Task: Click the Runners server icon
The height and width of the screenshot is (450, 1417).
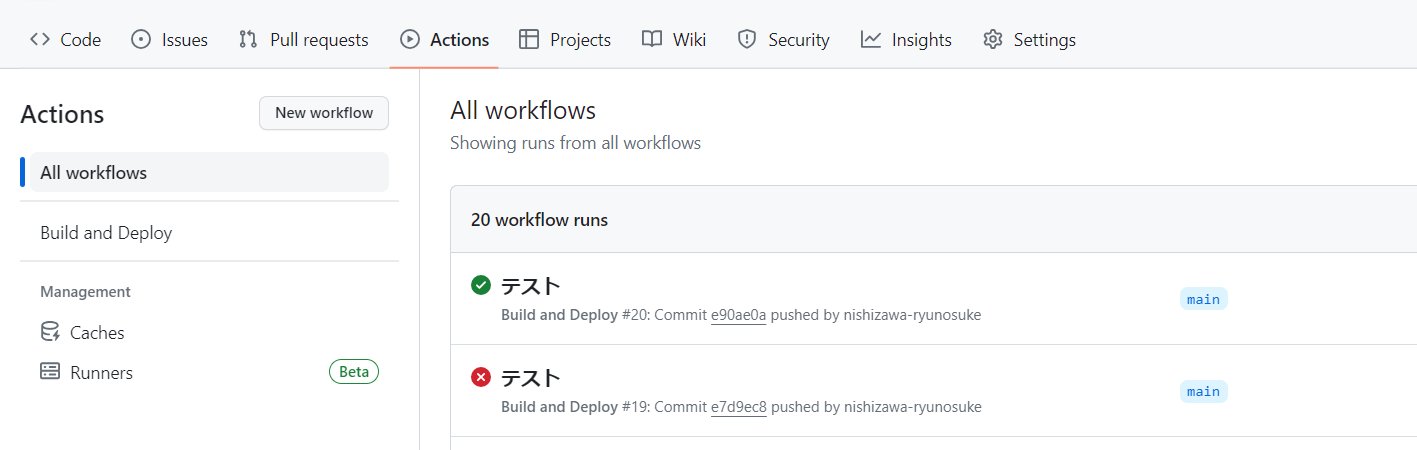Action: 50,372
